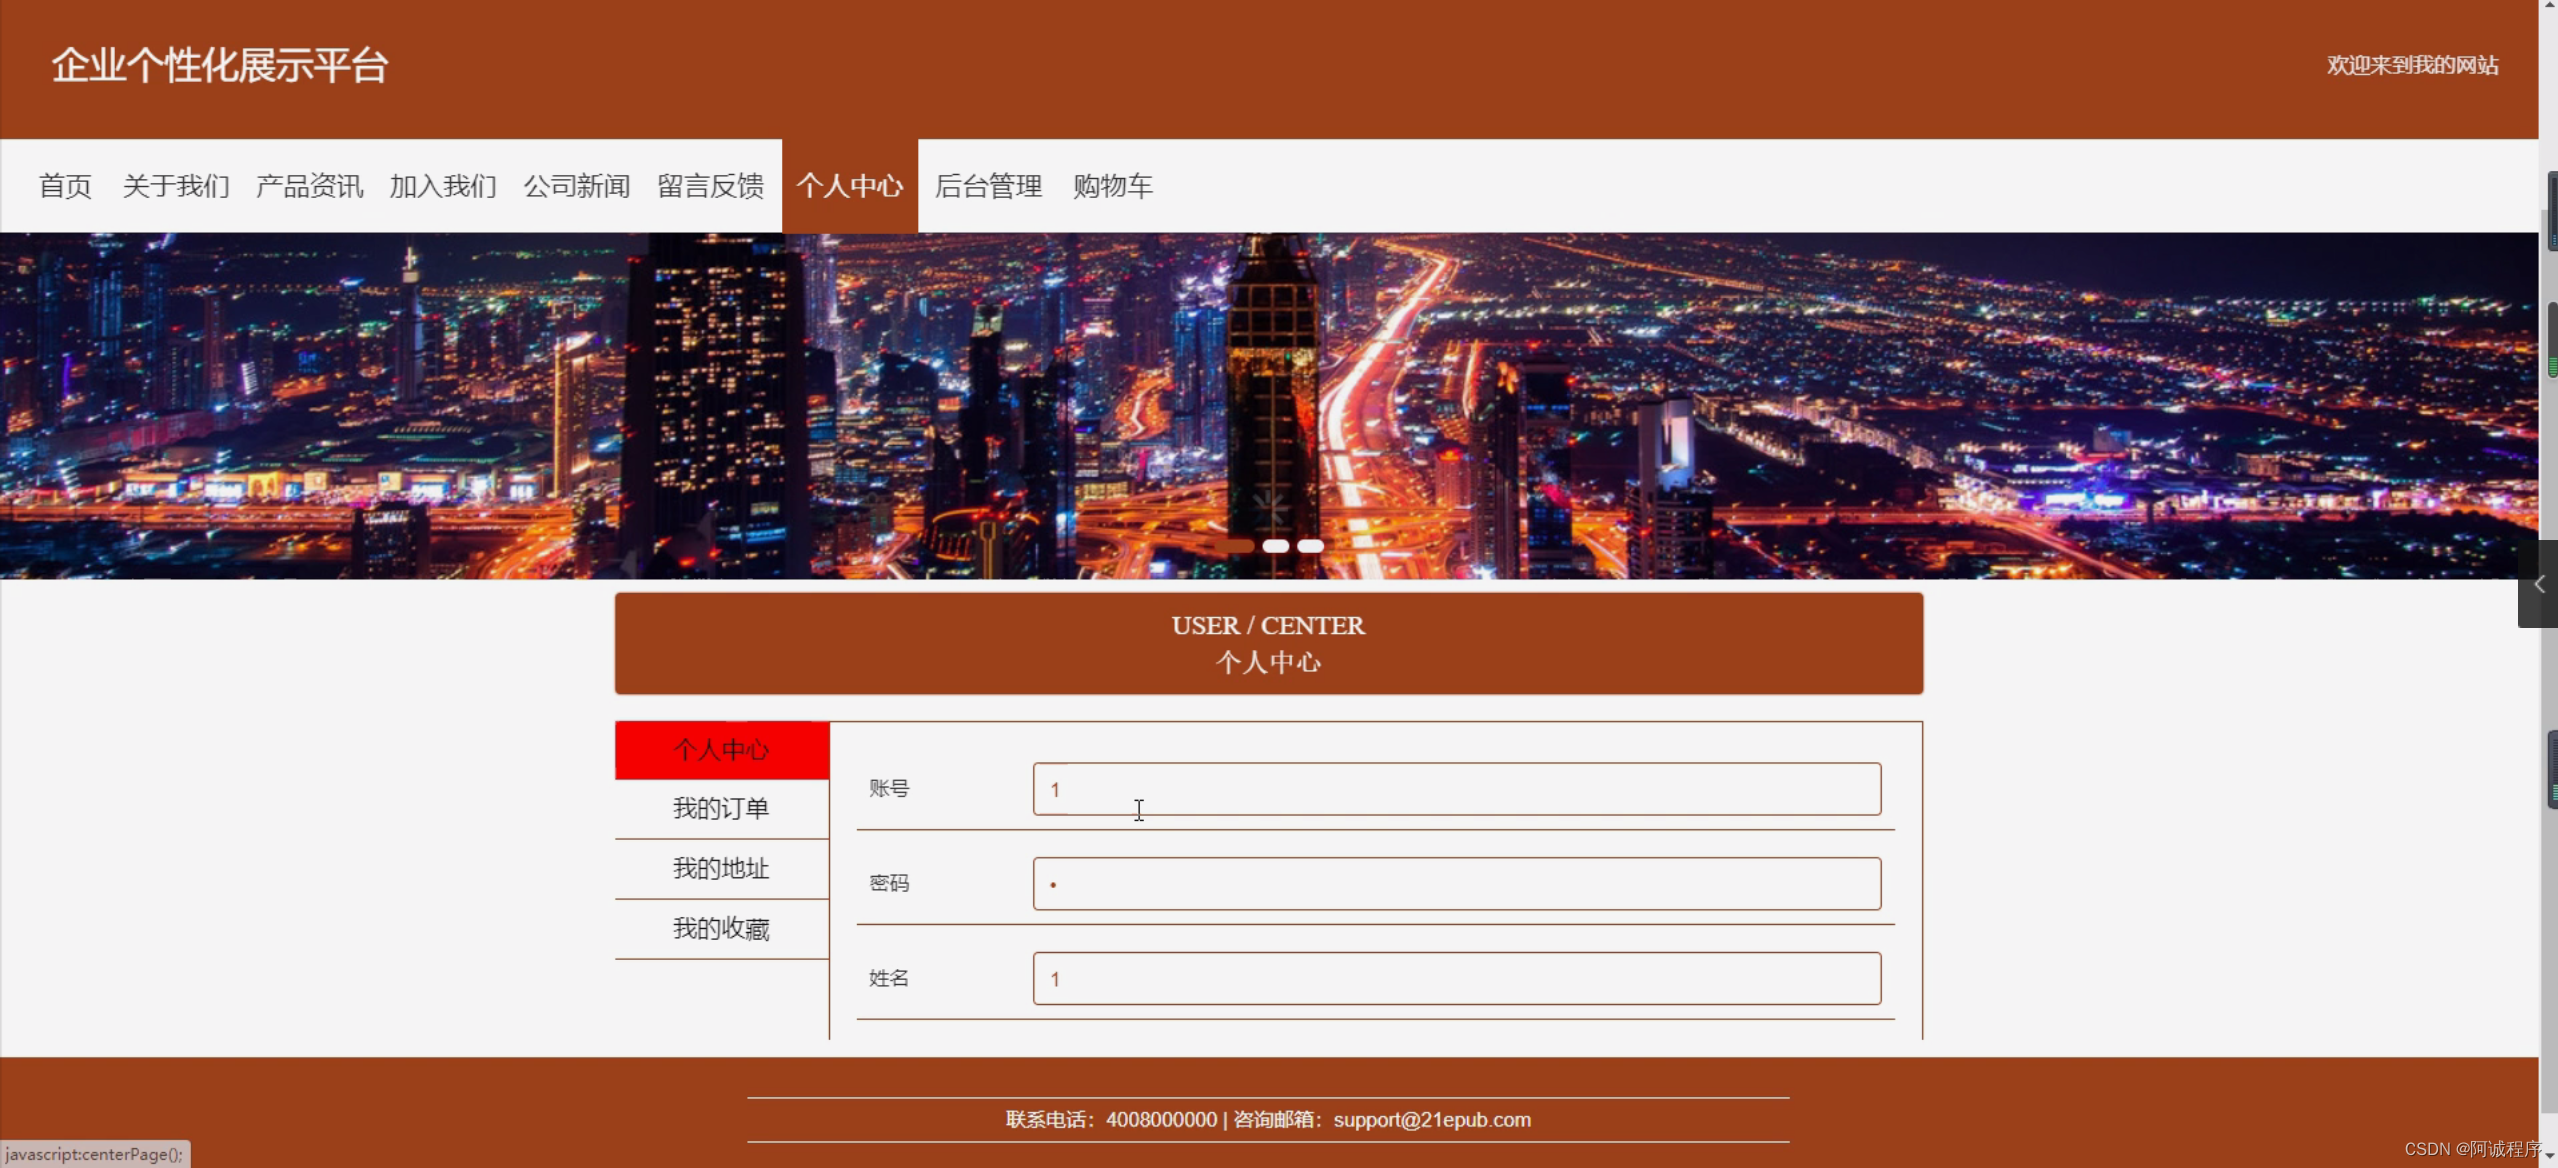
Task: Open the 产品资讯 page
Action: (308, 186)
